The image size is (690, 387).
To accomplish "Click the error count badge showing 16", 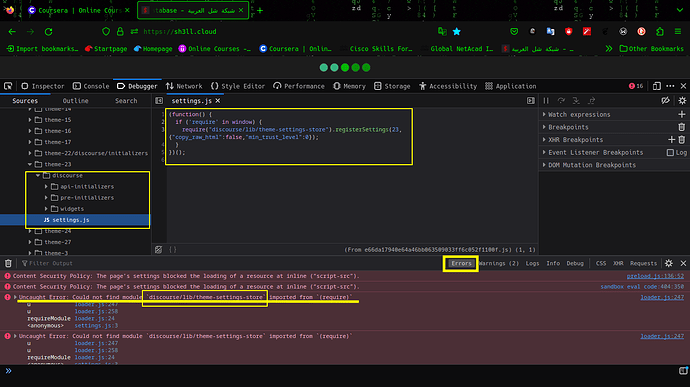I will (x=636, y=86).
